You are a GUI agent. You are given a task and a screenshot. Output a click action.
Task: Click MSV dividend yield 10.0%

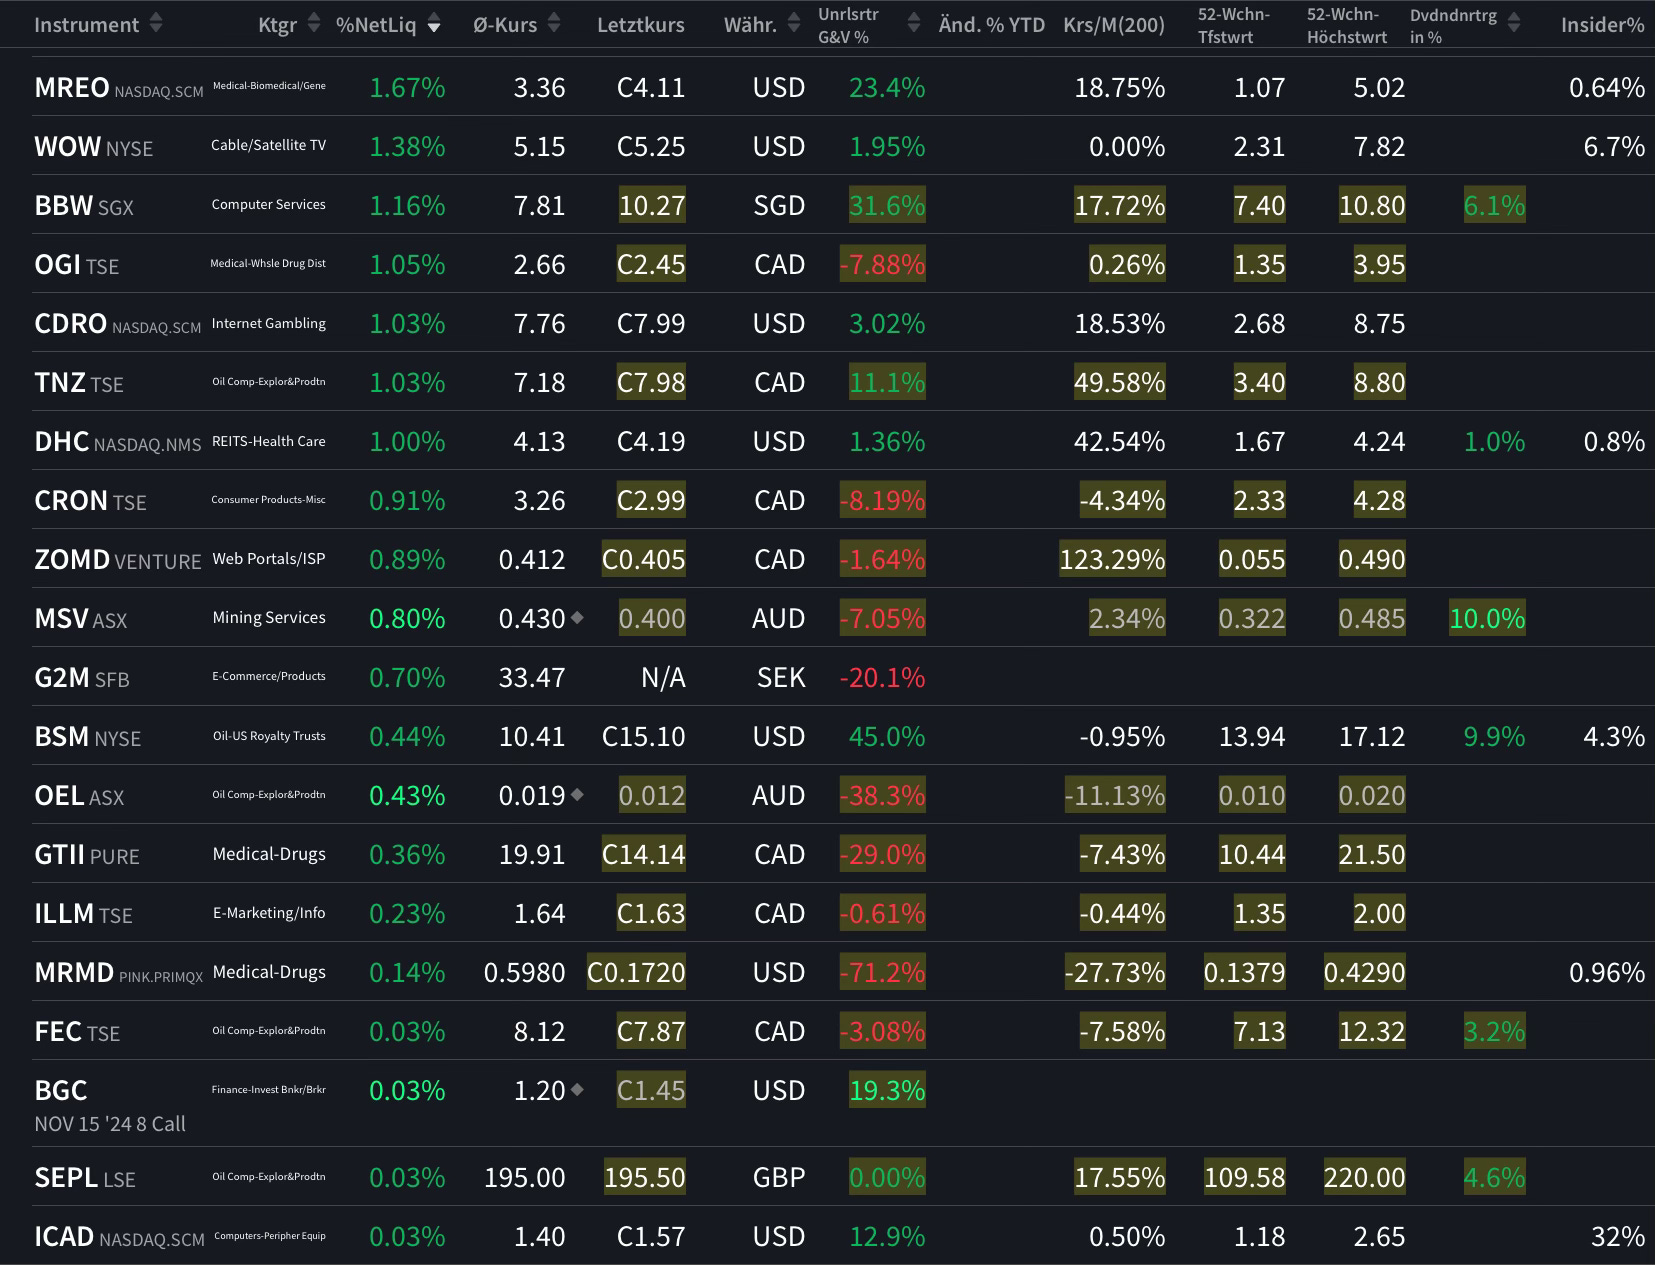click(x=1487, y=619)
